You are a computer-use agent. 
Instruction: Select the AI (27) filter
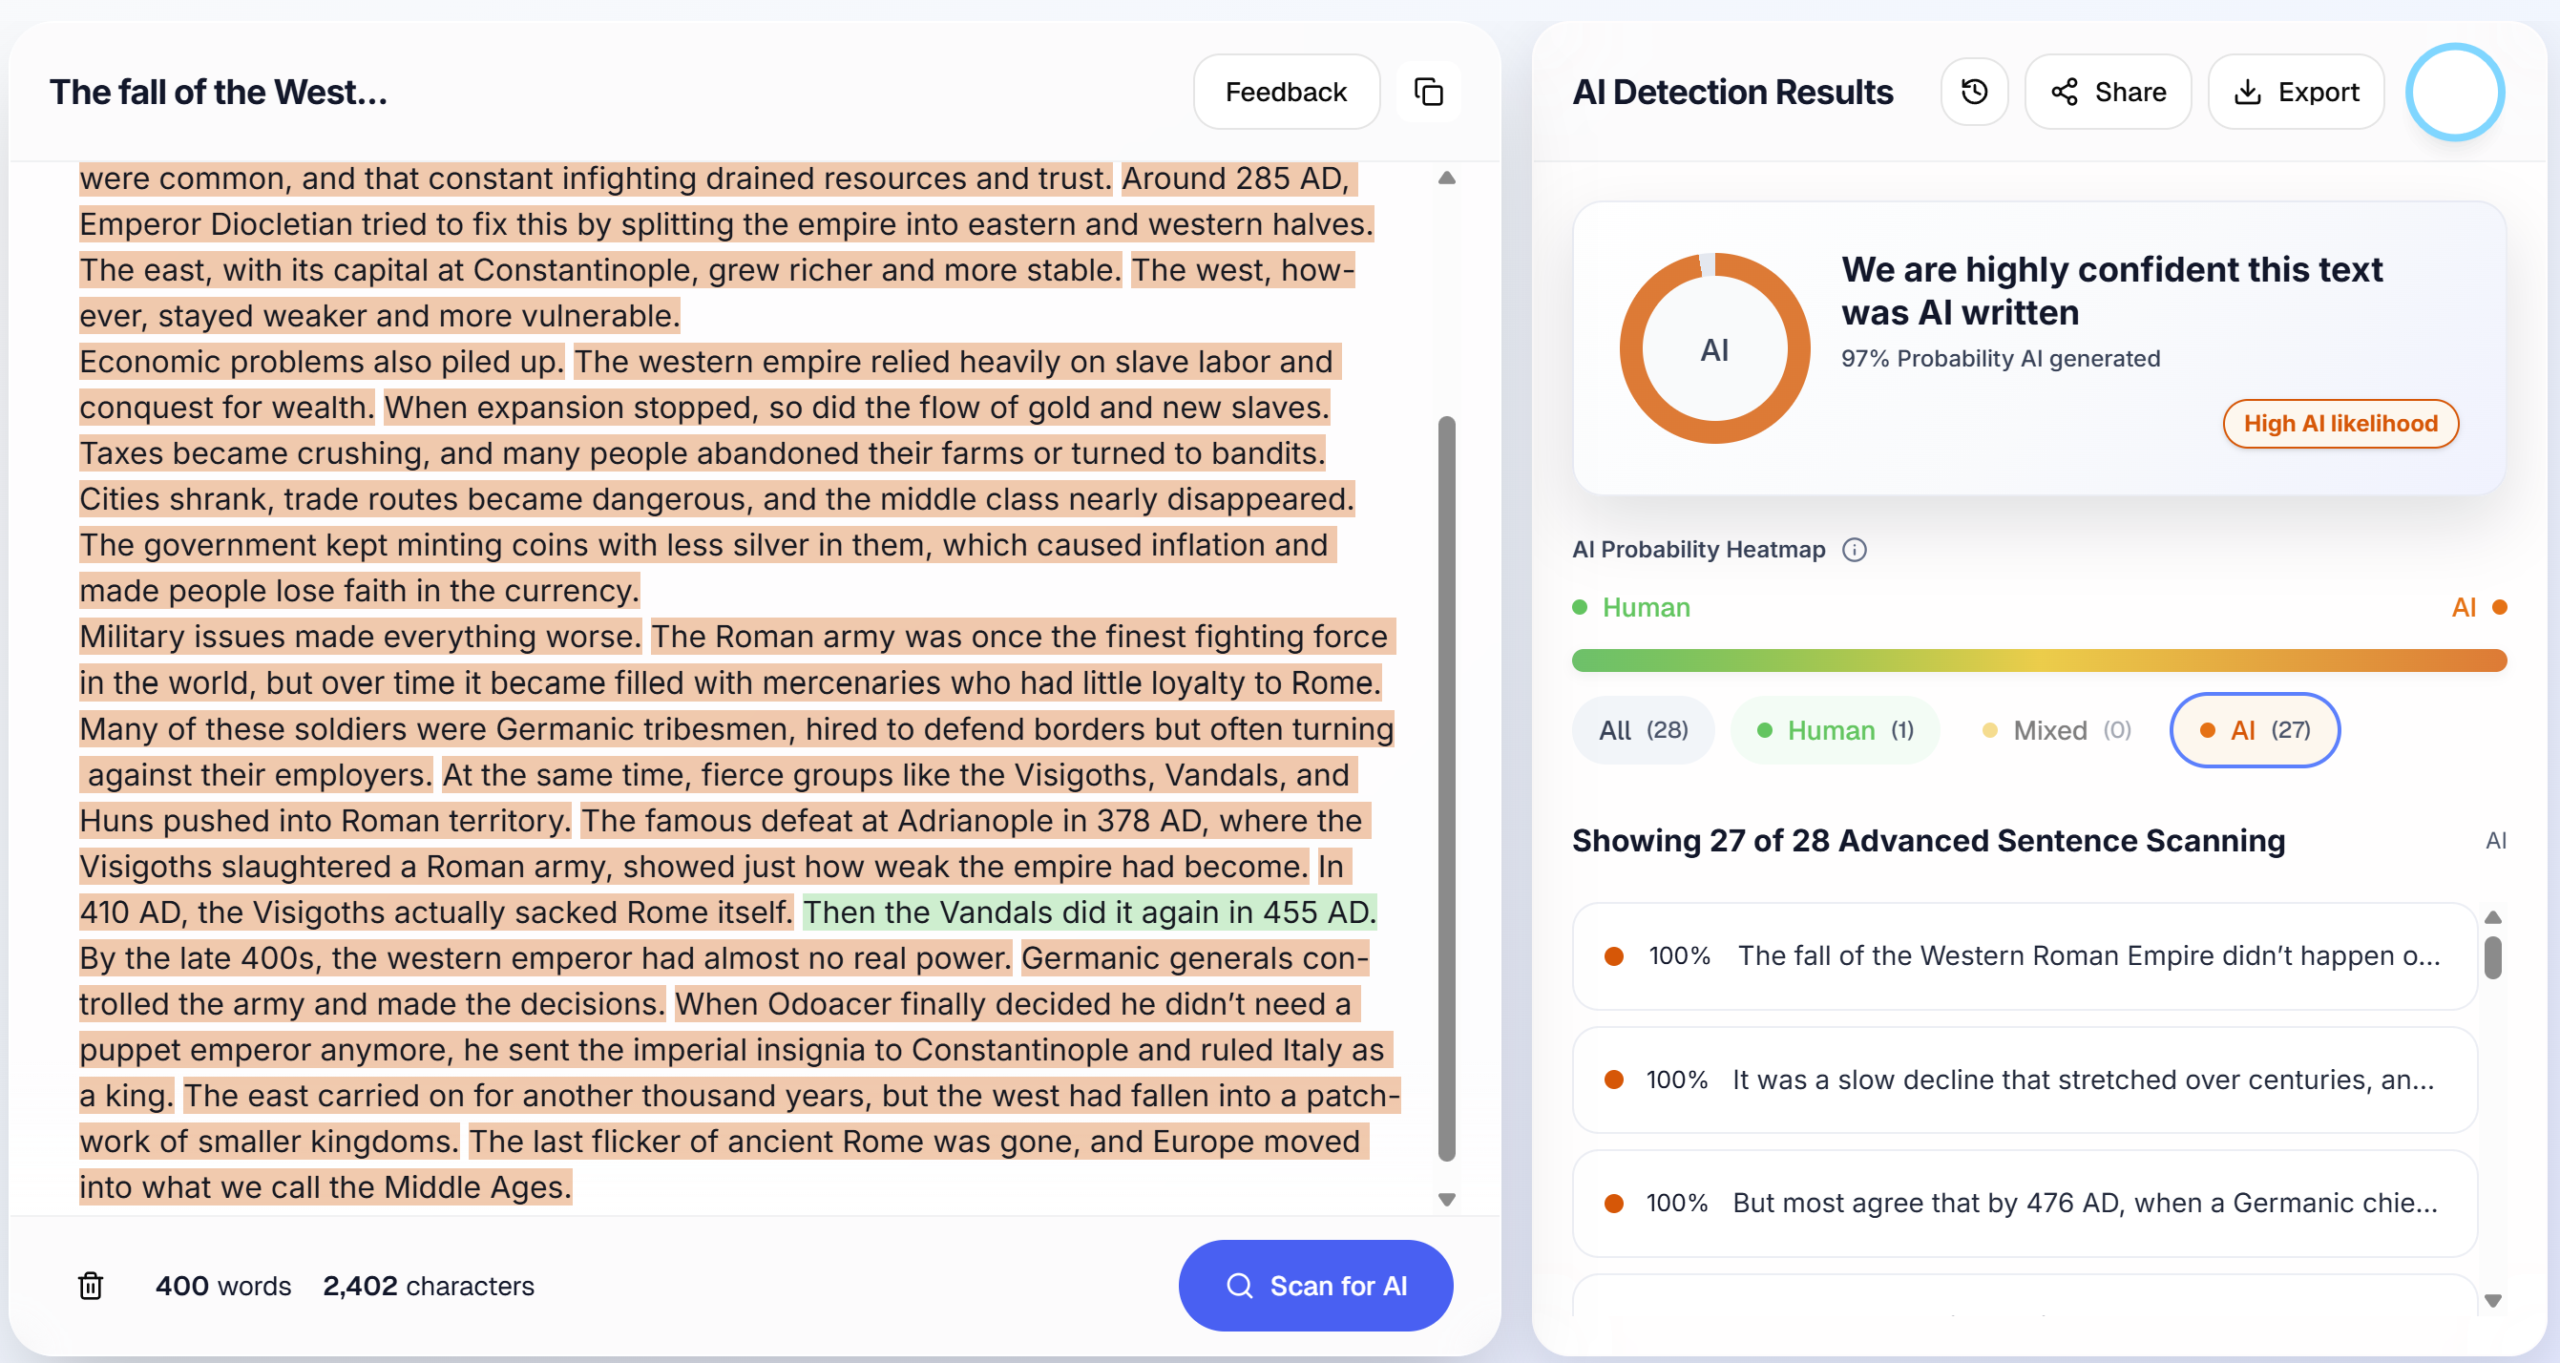coord(2254,730)
